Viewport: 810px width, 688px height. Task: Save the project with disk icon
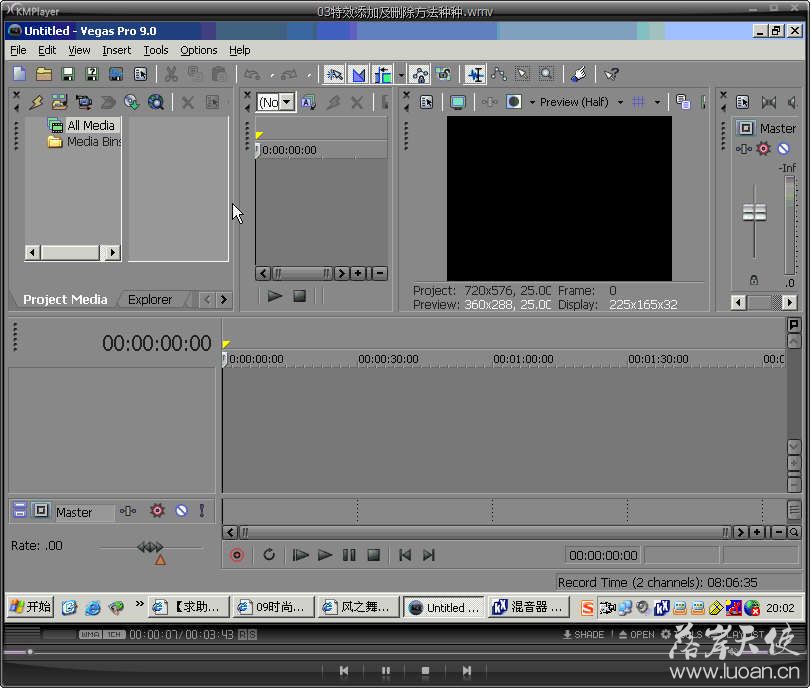click(68, 74)
